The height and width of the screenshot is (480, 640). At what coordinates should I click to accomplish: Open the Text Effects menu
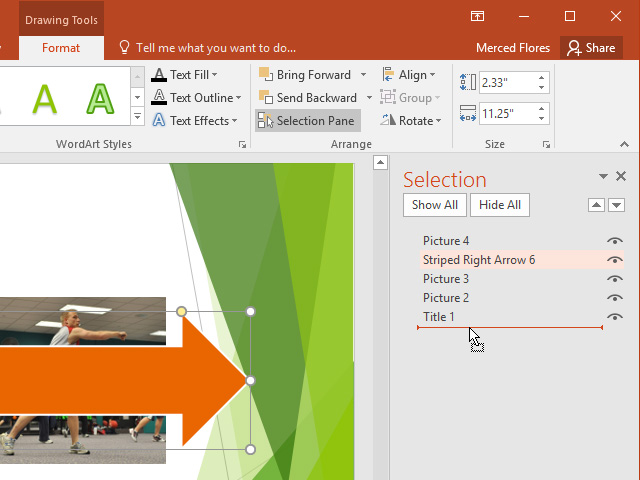click(x=195, y=121)
